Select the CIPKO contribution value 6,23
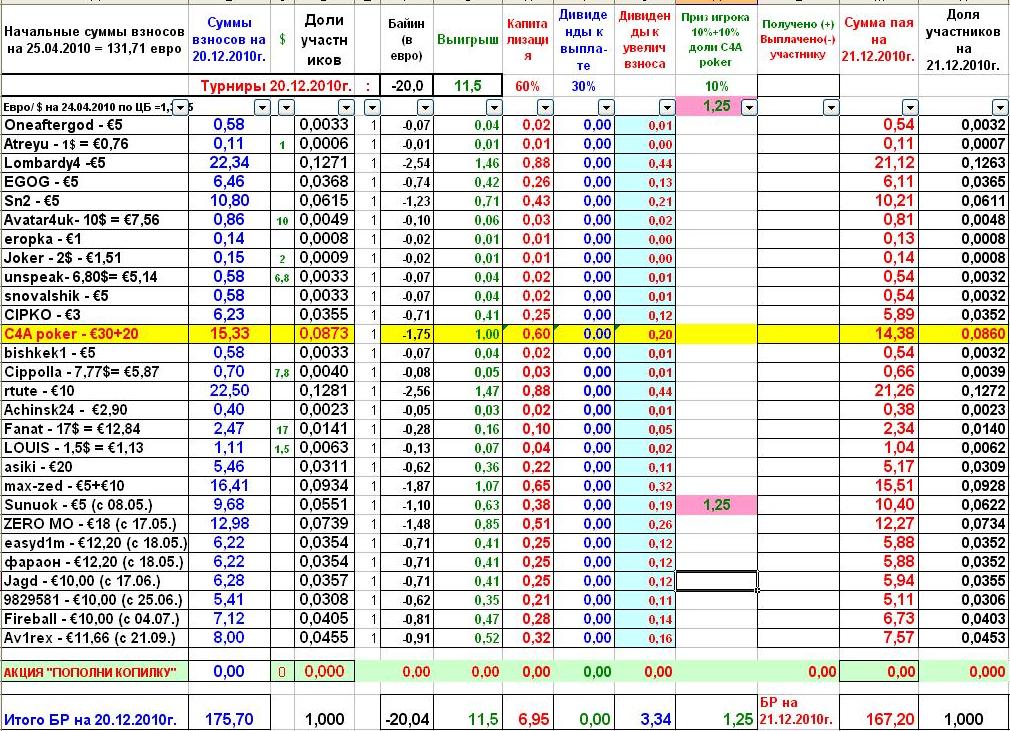 [x=229, y=315]
